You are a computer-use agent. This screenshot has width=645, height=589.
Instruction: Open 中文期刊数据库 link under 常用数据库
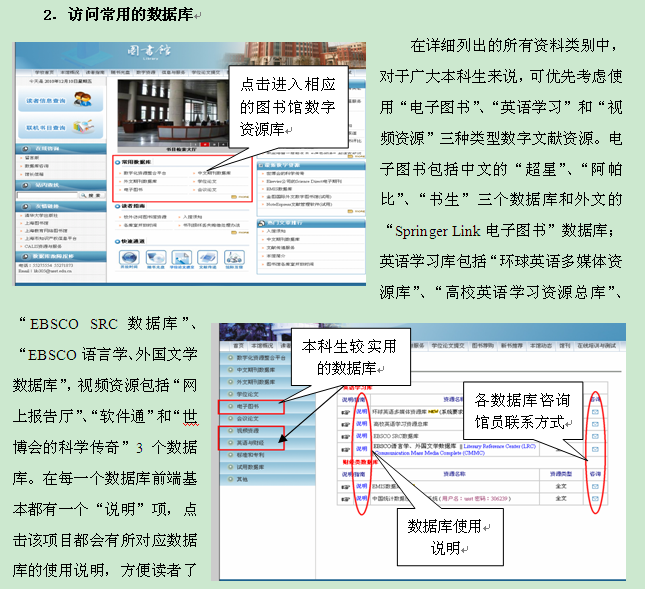tap(214, 173)
